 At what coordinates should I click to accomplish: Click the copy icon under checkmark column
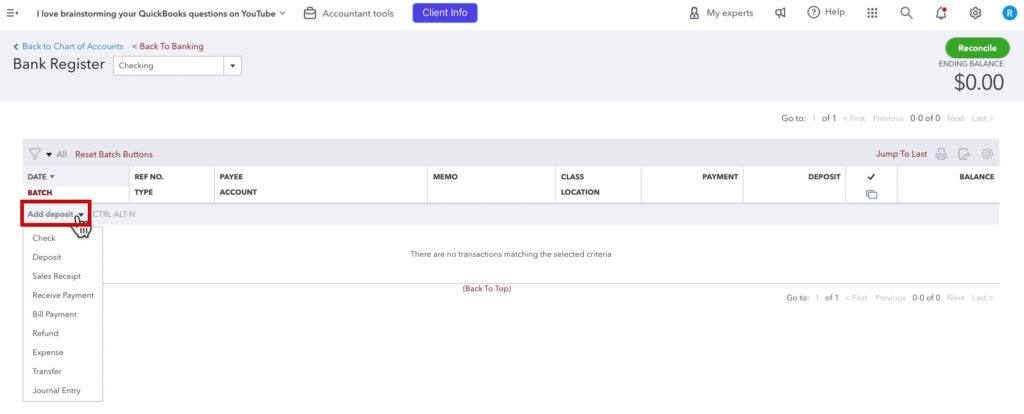871,194
